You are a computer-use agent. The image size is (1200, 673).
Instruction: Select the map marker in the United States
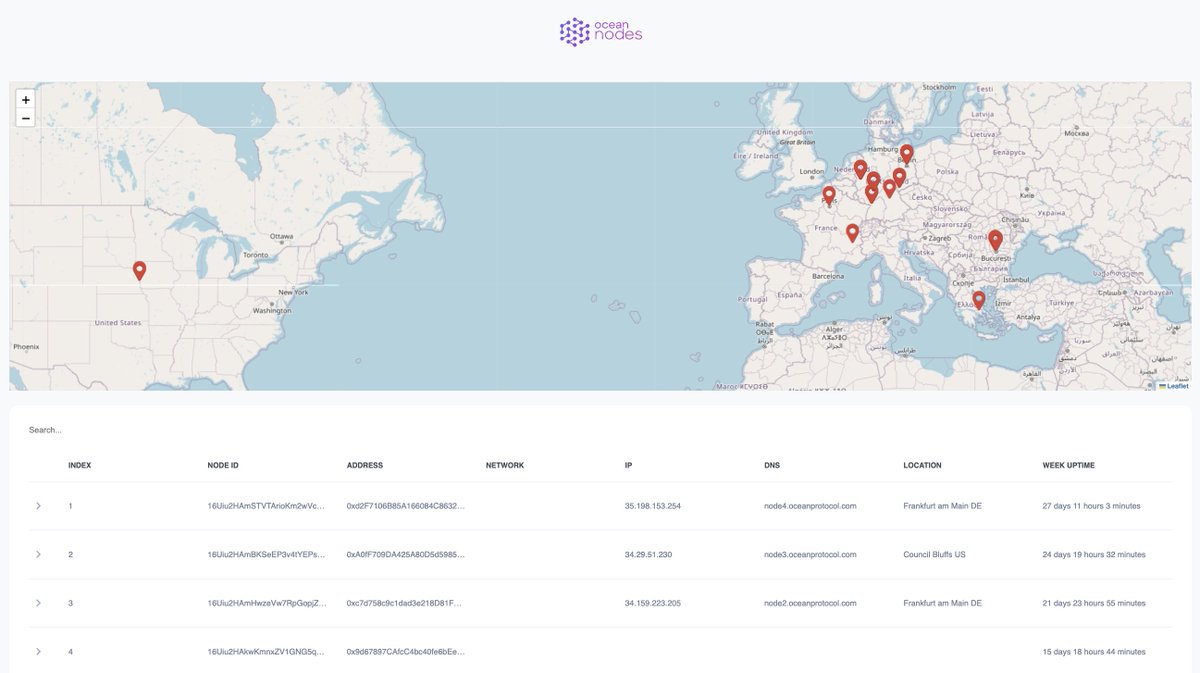[139, 271]
